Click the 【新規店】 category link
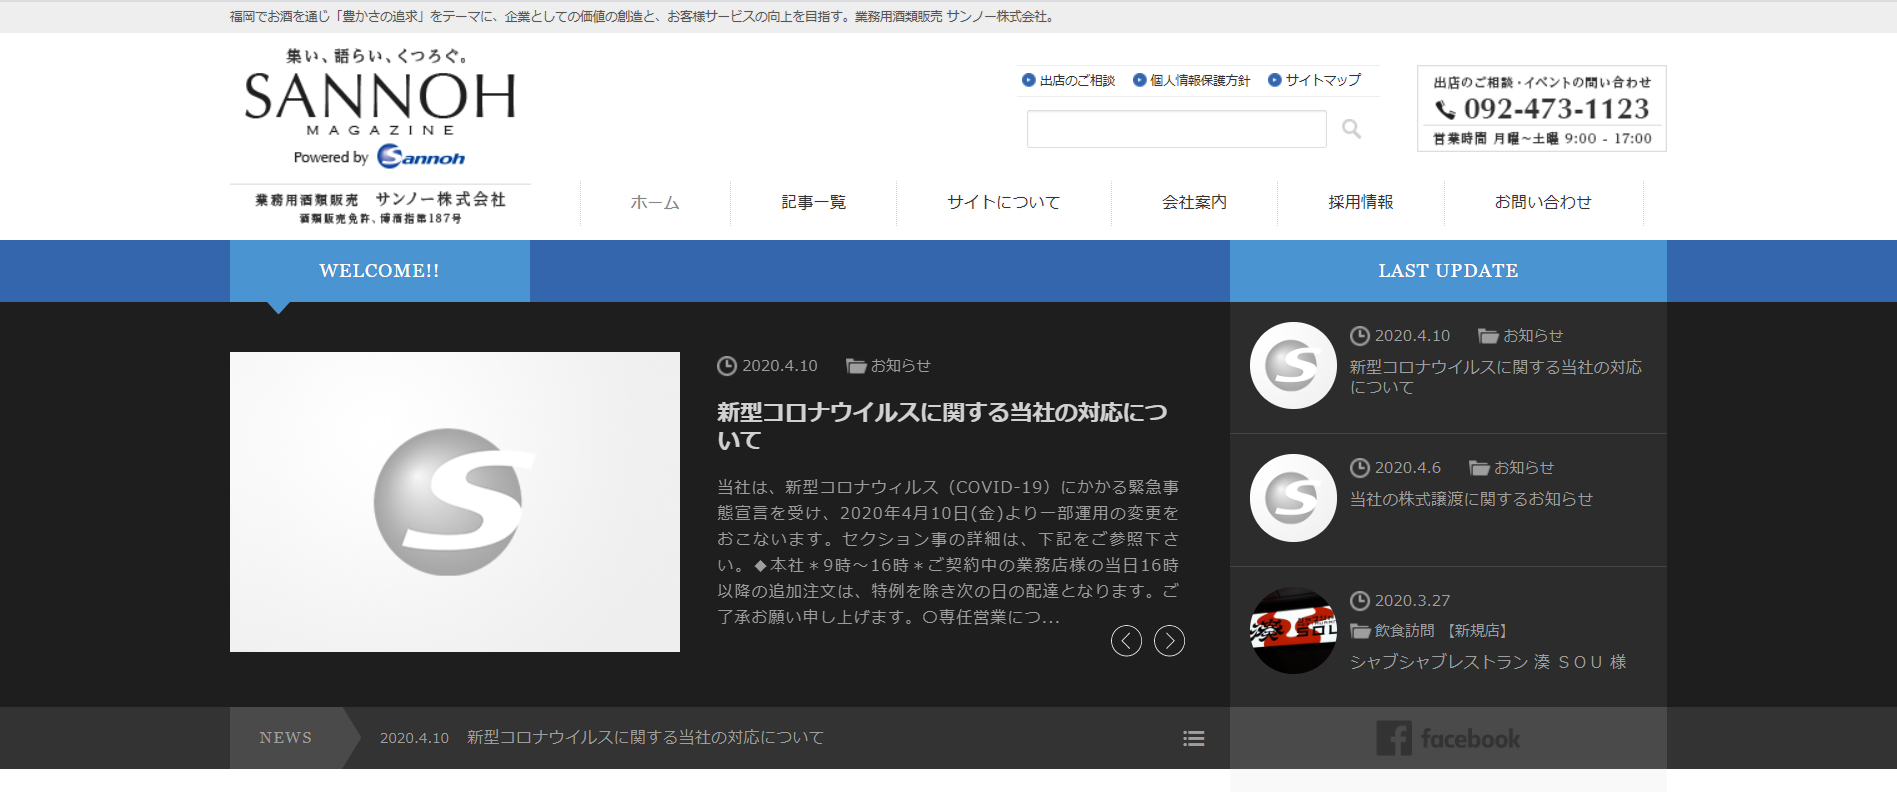The image size is (1897, 792). tap(1478, 631)
